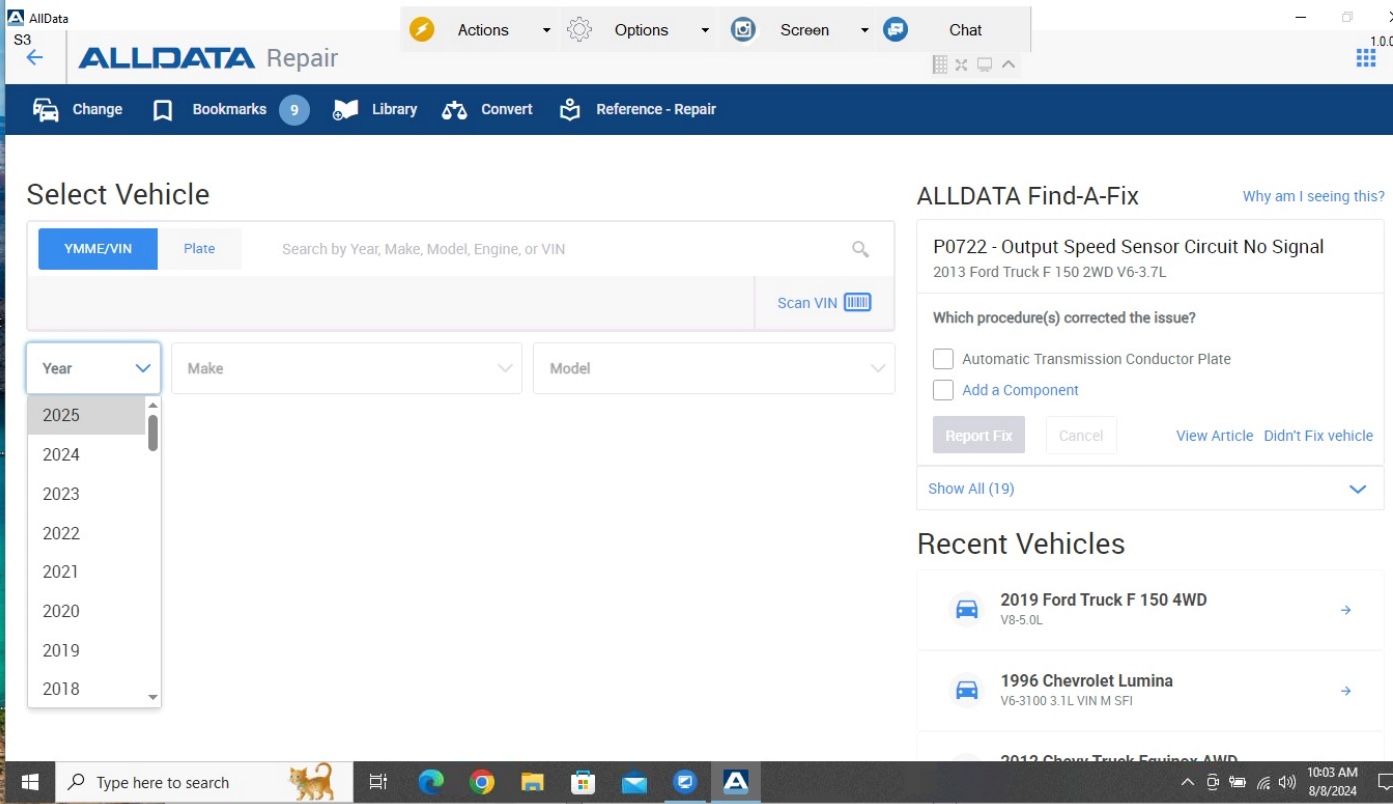Click the Why am I seeing this? link
Image resolution: width=1393 pixels, height=804 pixels.
1313,196
